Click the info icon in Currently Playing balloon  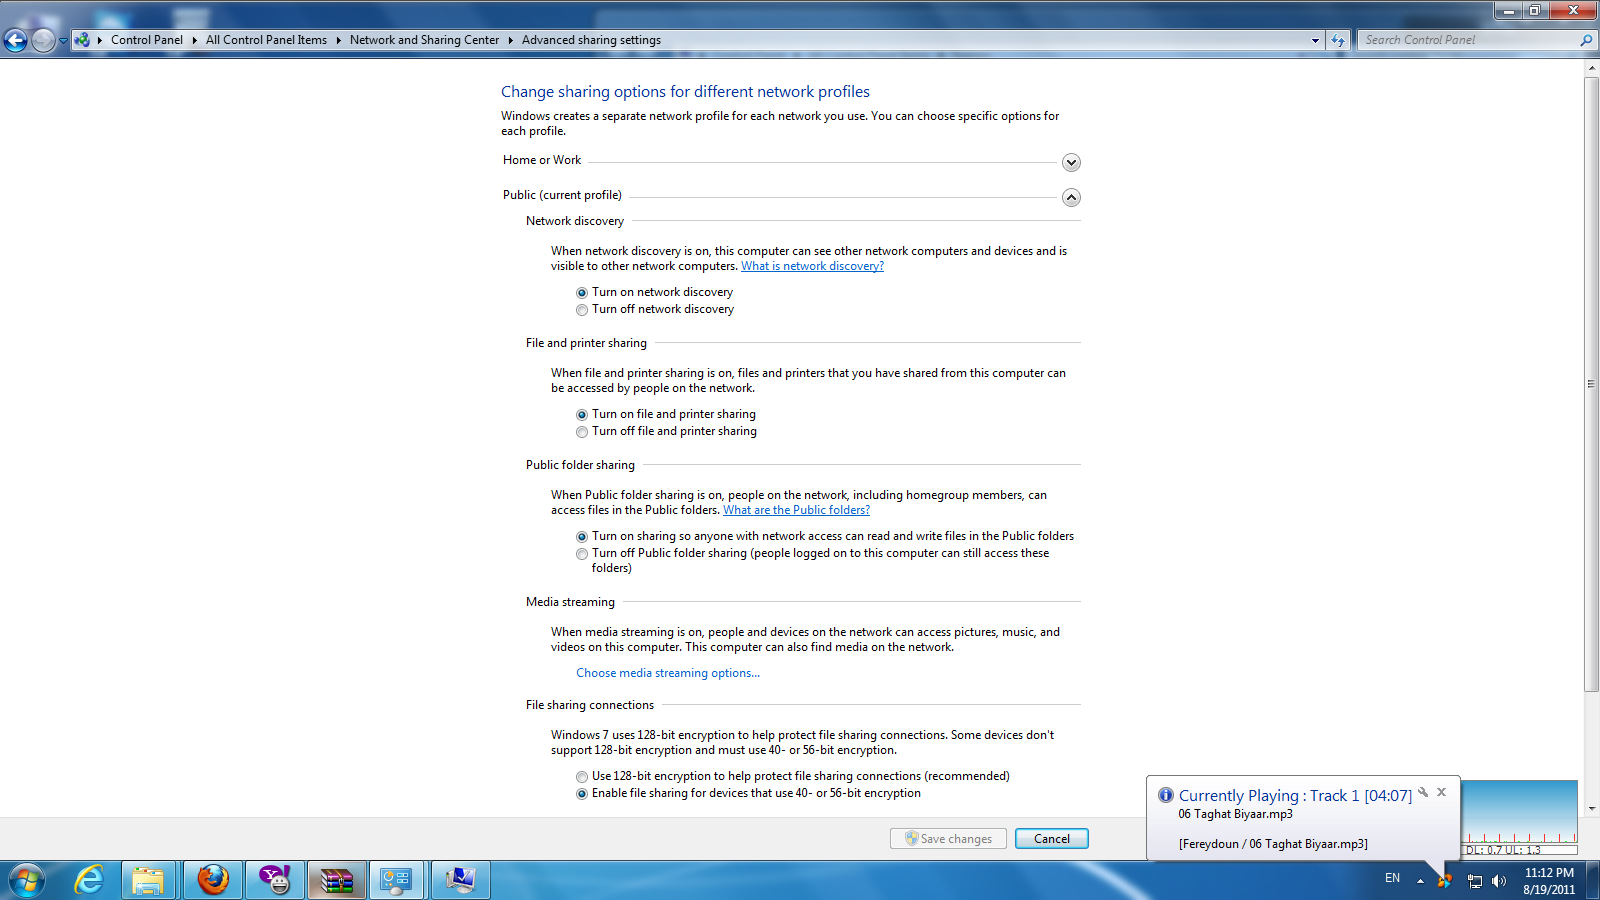click(x=1166, y=795)
